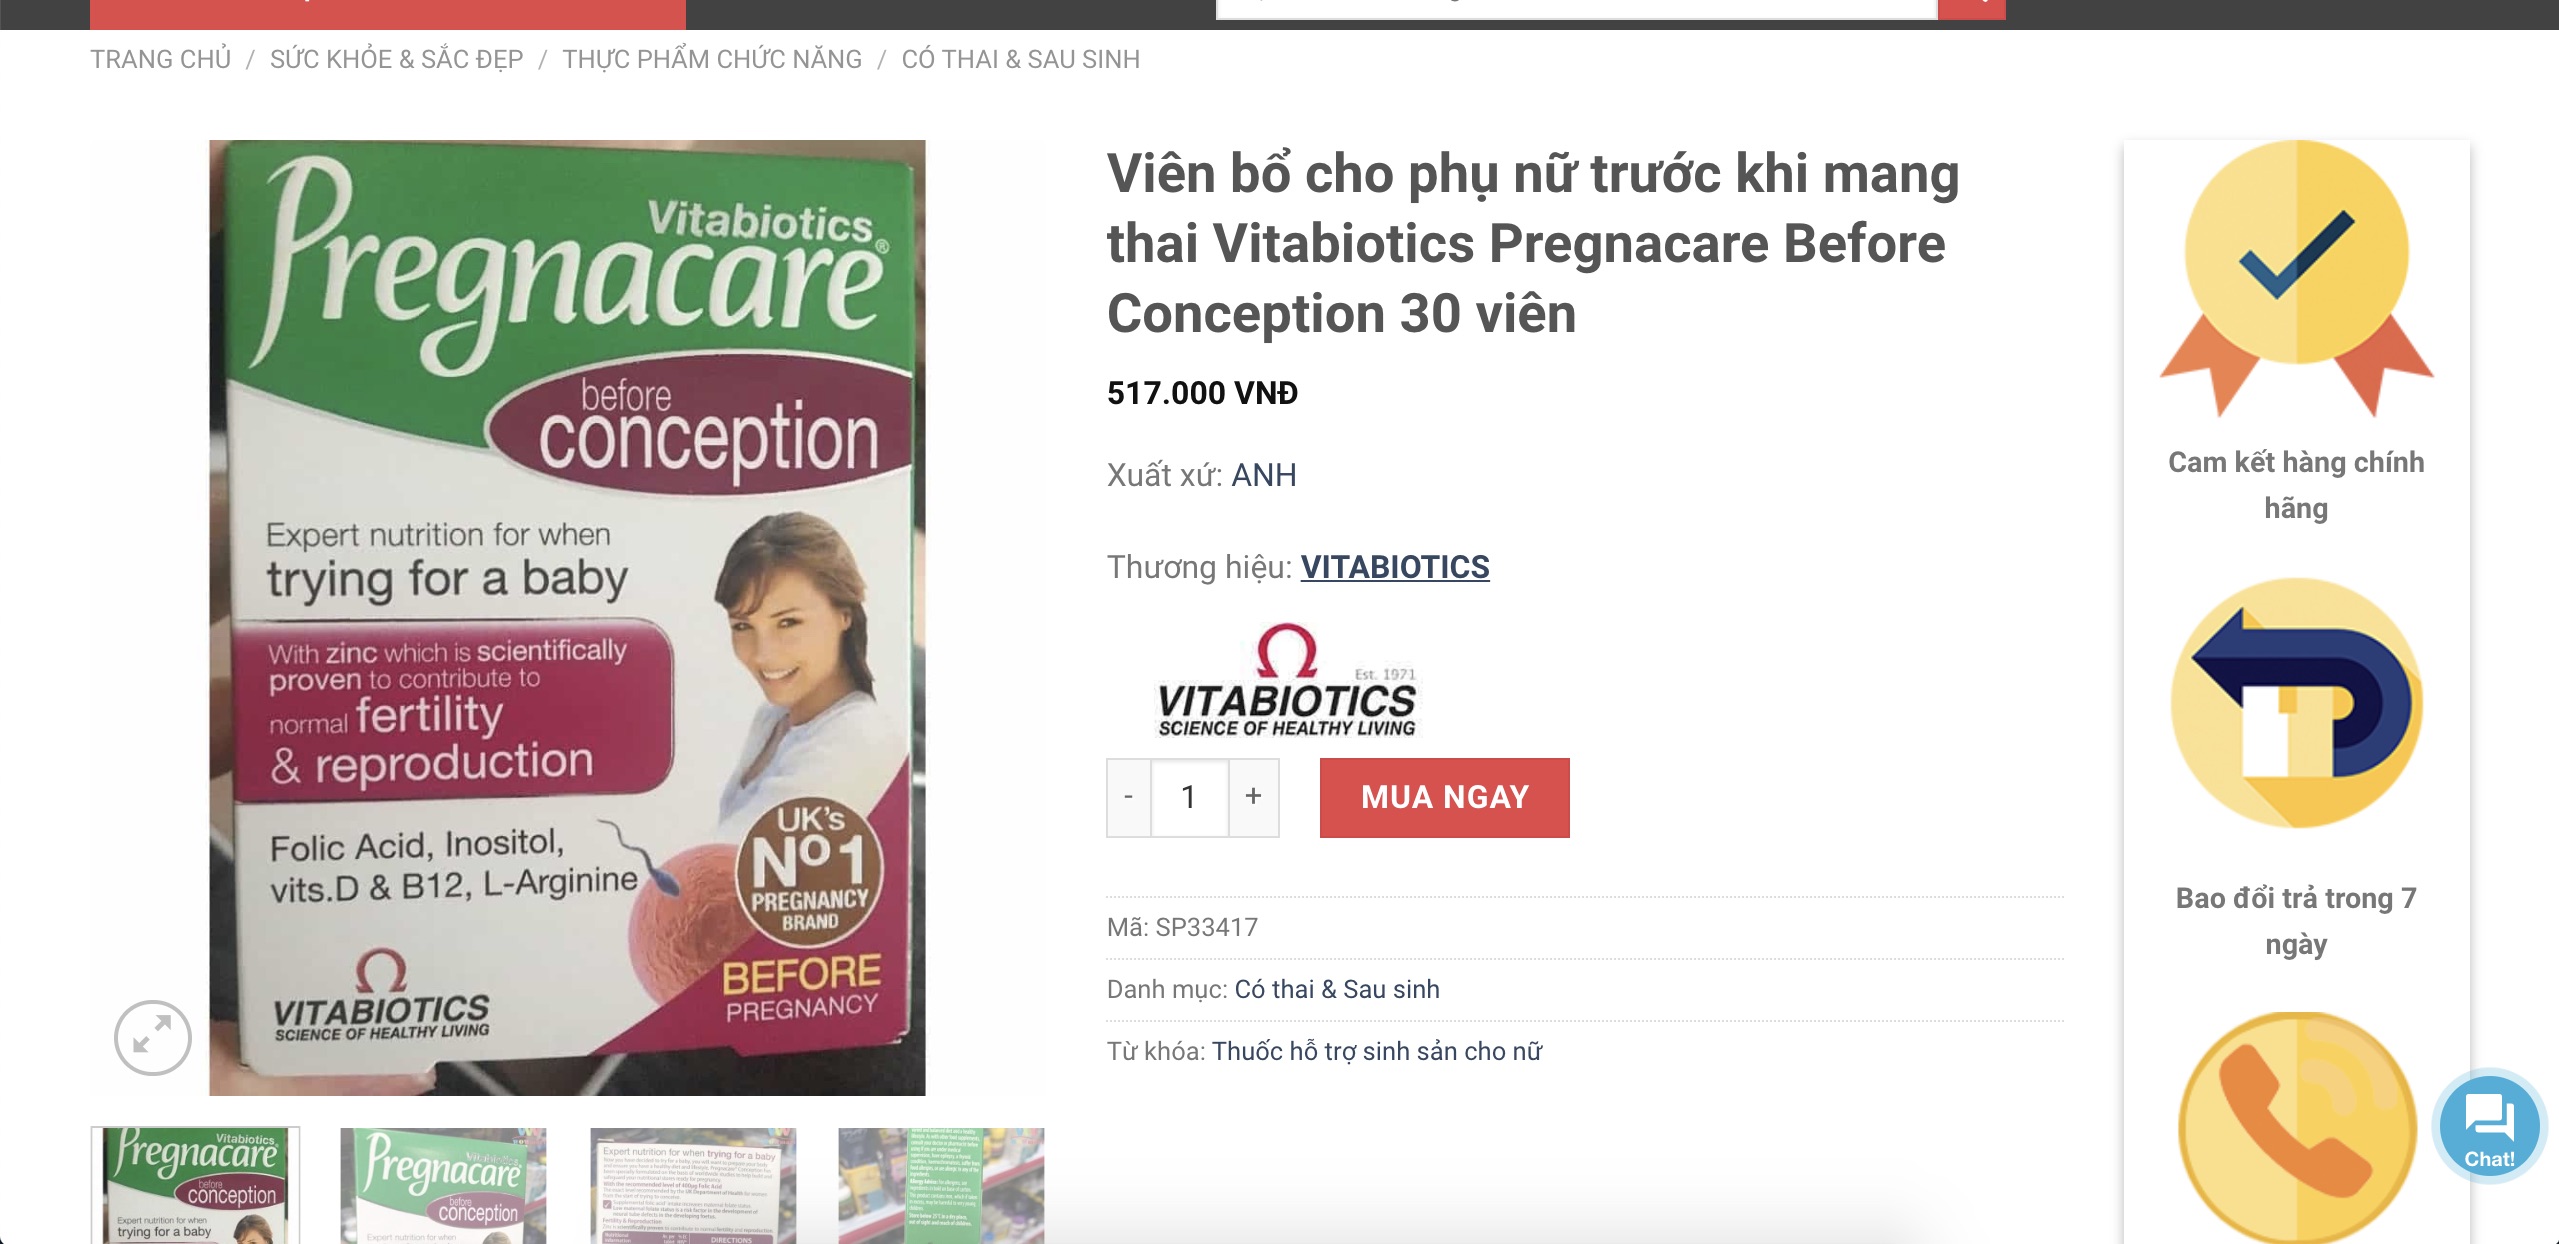Select the third thumbnail showing box text
This screenshot has height=1244, width=2559.
[693, 1186]
